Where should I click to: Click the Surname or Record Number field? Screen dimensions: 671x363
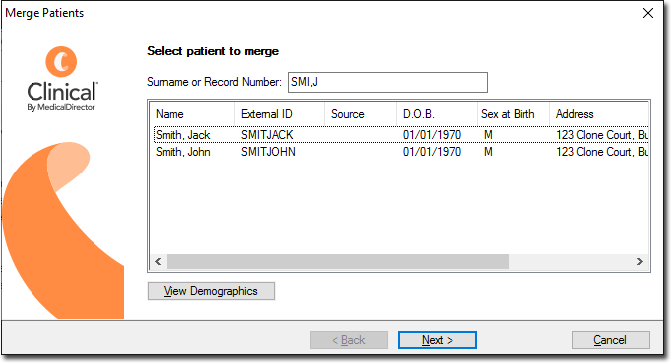(388, 82)
